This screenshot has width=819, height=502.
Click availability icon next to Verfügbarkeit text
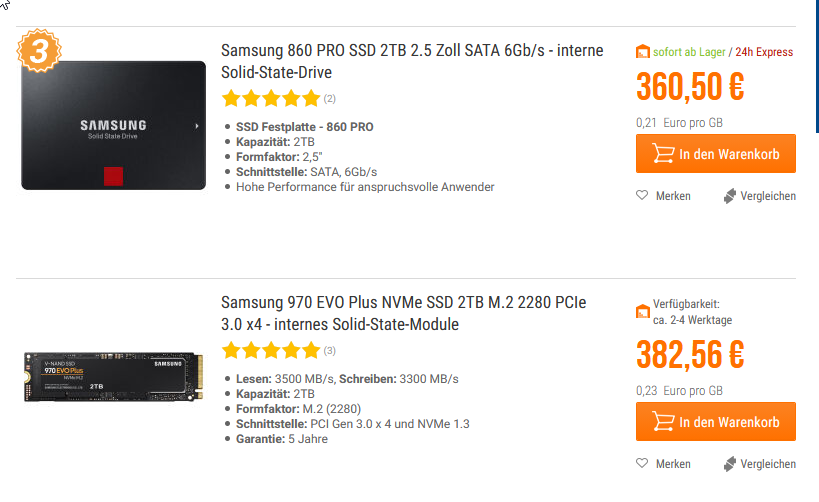click(643, 312)
